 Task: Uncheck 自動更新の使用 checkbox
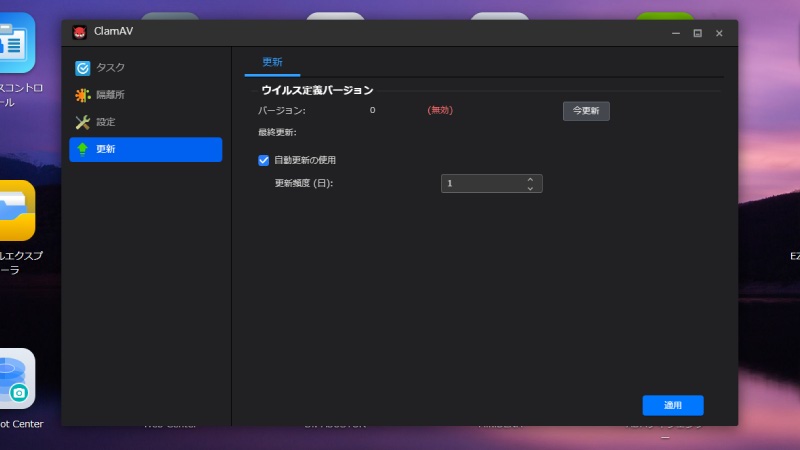263,160
